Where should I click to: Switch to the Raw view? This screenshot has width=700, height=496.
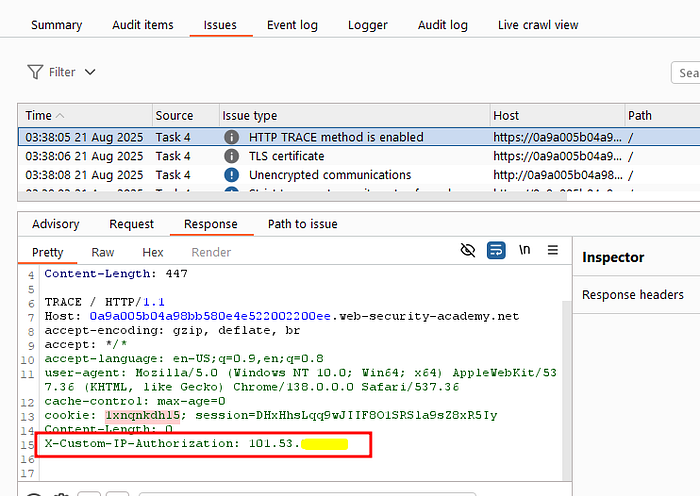103,252
